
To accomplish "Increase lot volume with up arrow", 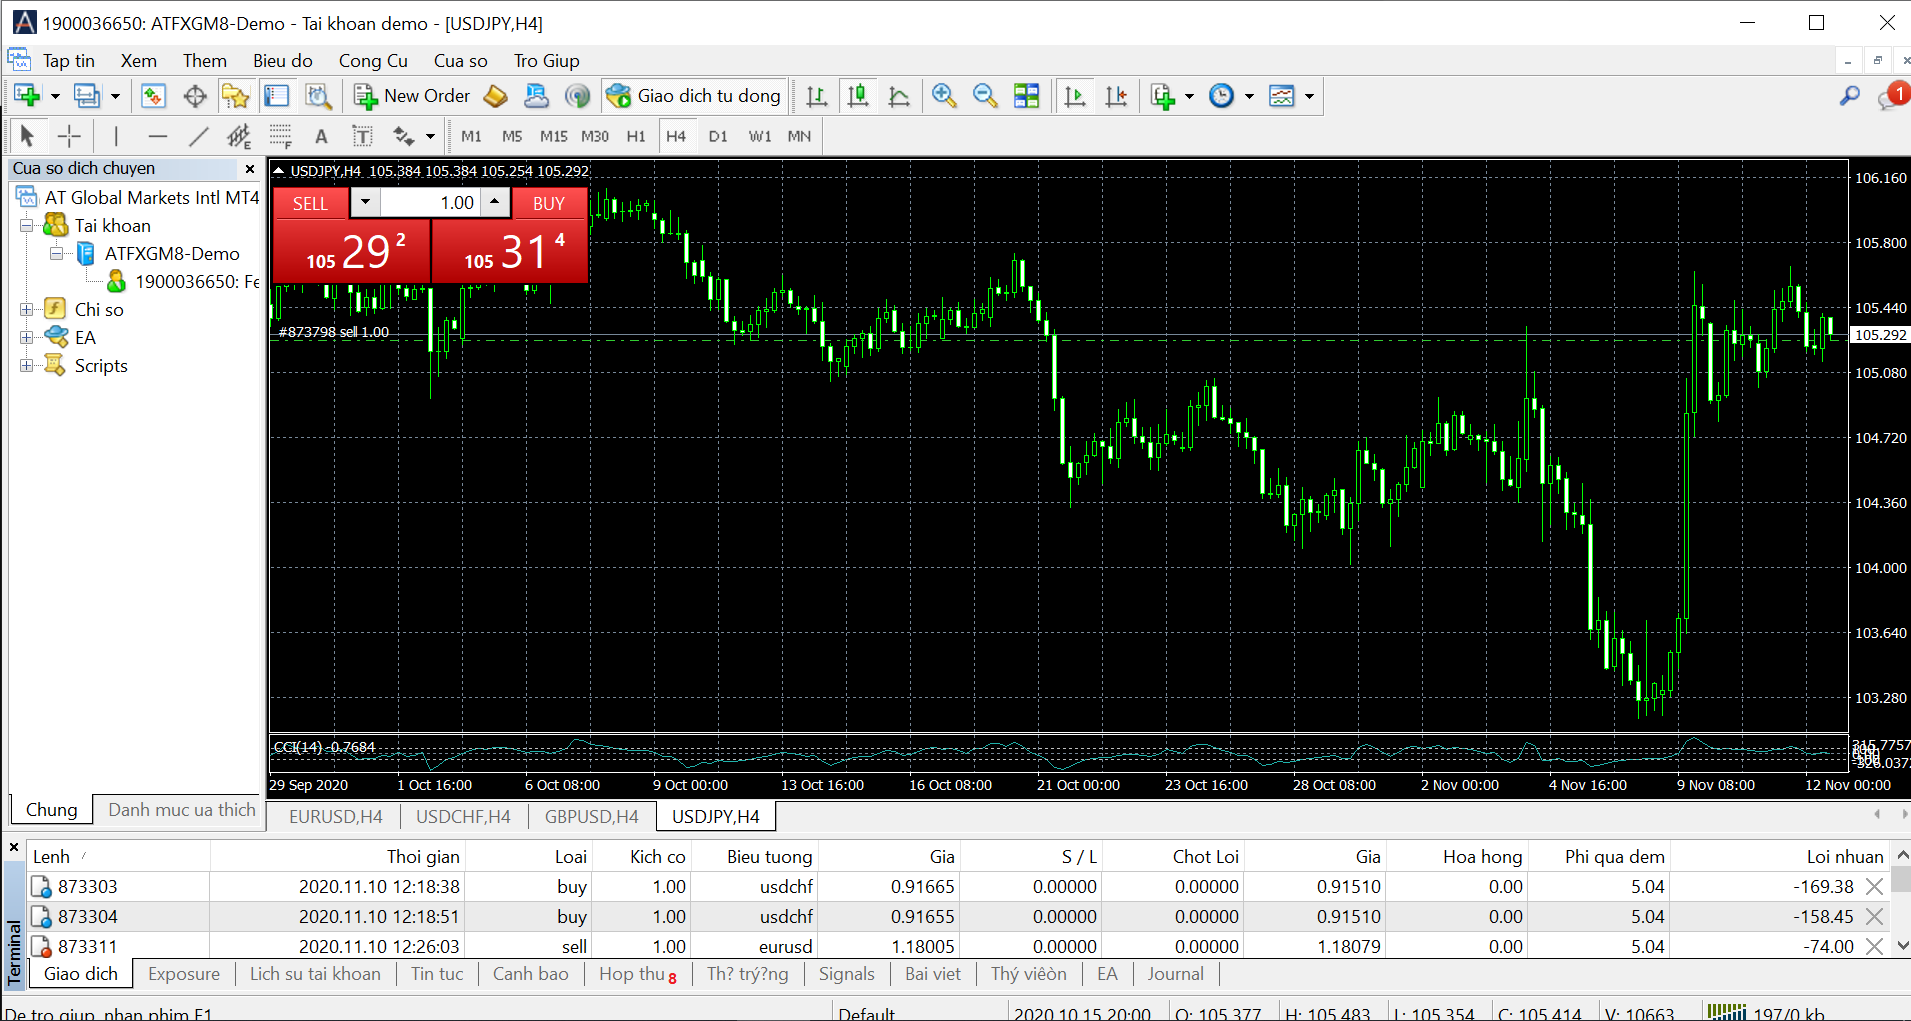I will [494, 203].
